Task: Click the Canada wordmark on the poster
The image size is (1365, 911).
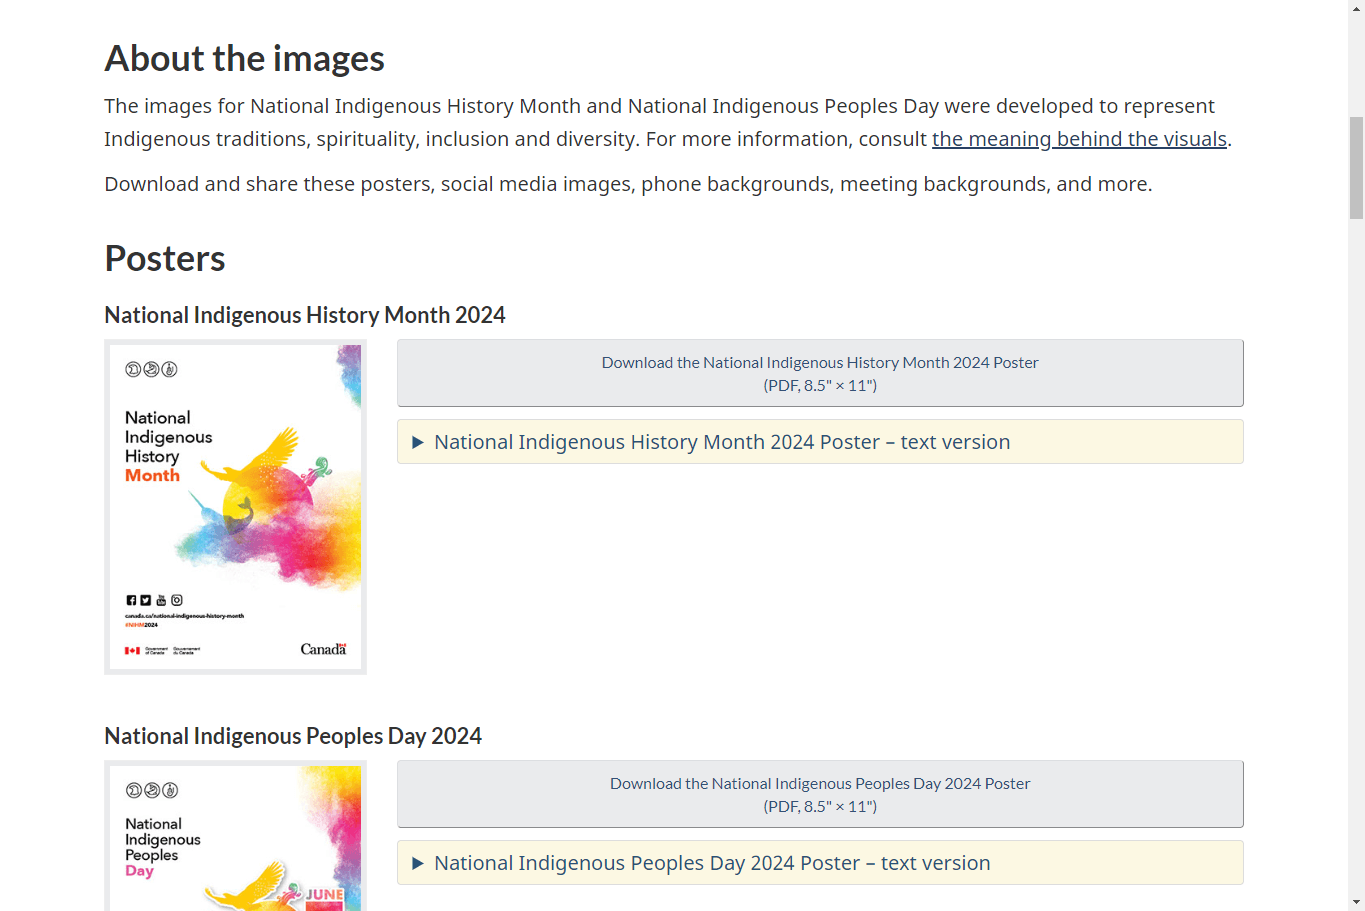Action: tap(322, 649)
